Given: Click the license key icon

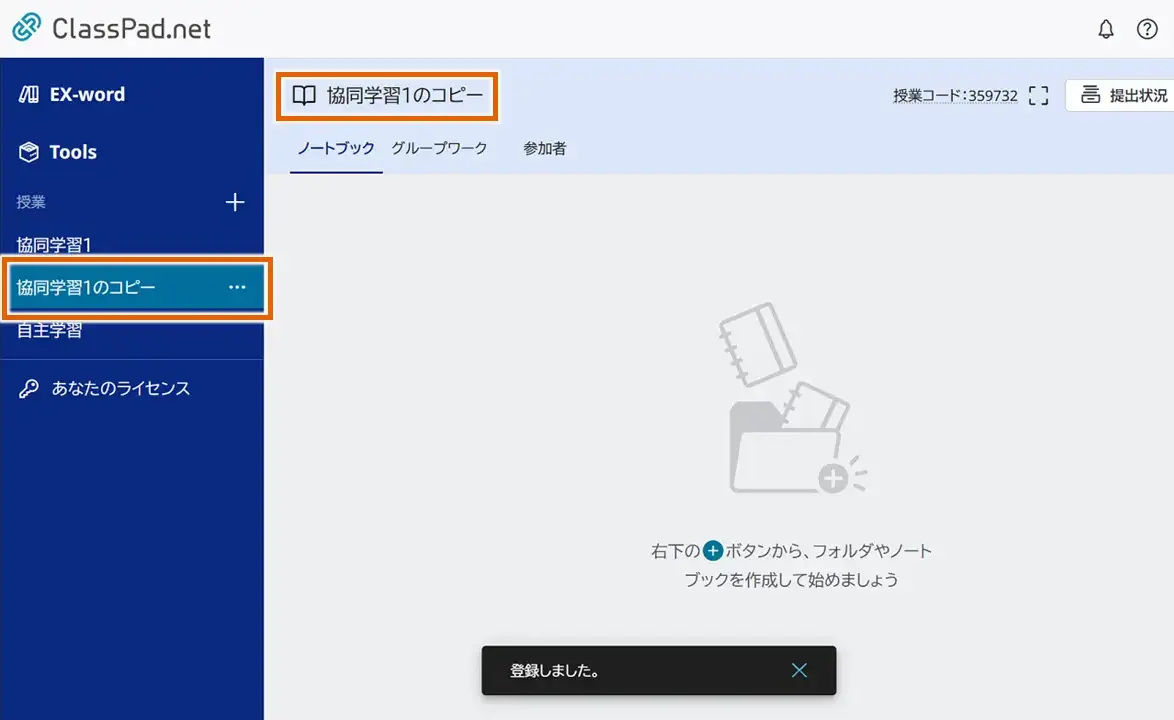Looking at the screenshot, I should pos(29,389).
